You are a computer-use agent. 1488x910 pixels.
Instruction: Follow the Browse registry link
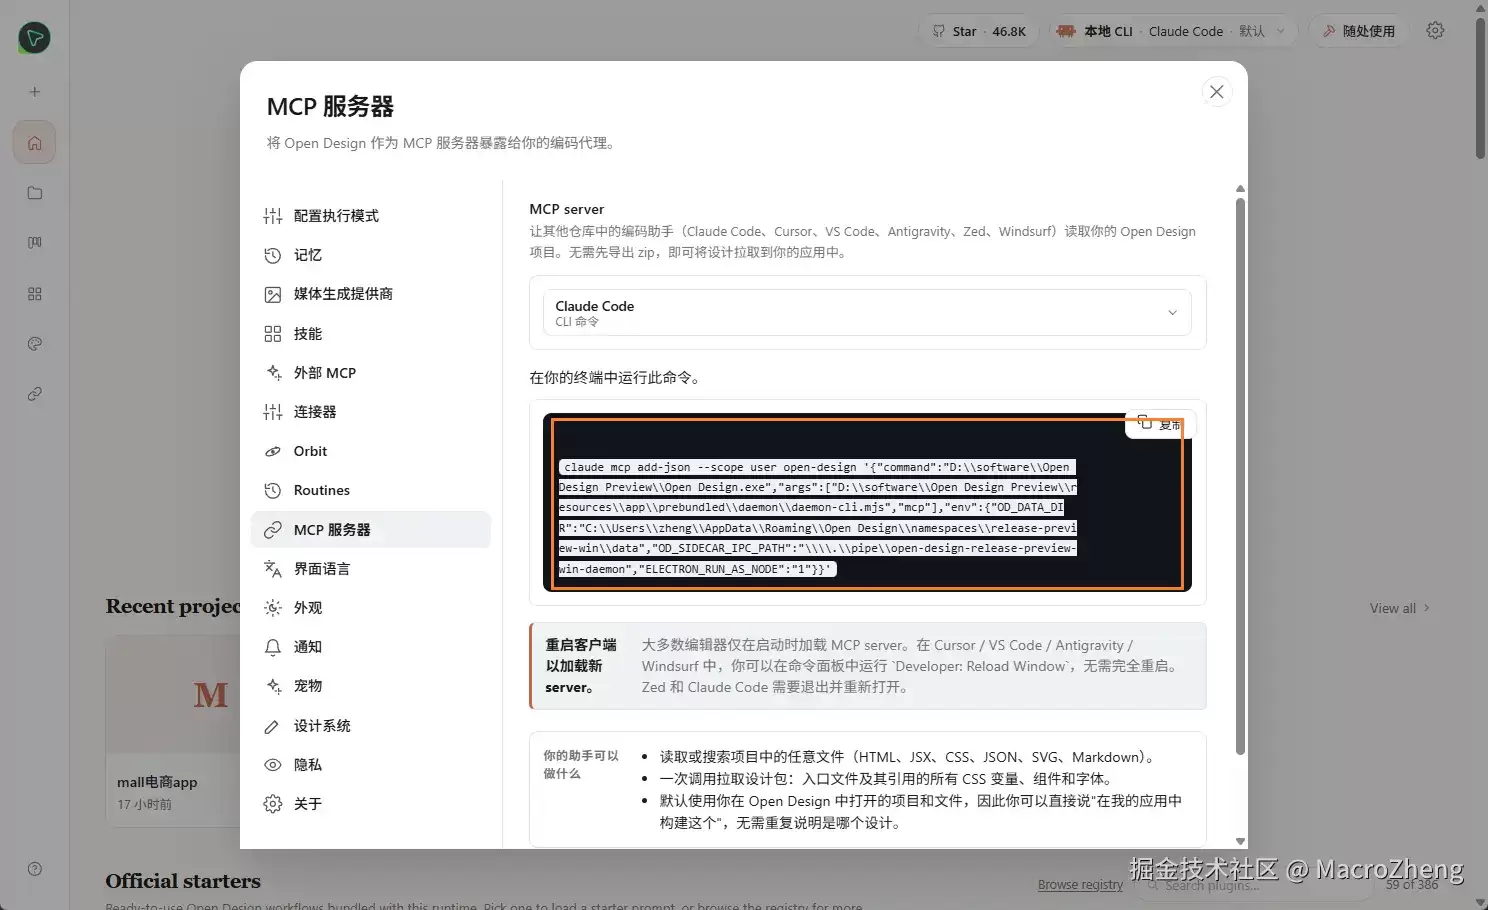(1080, 885)
